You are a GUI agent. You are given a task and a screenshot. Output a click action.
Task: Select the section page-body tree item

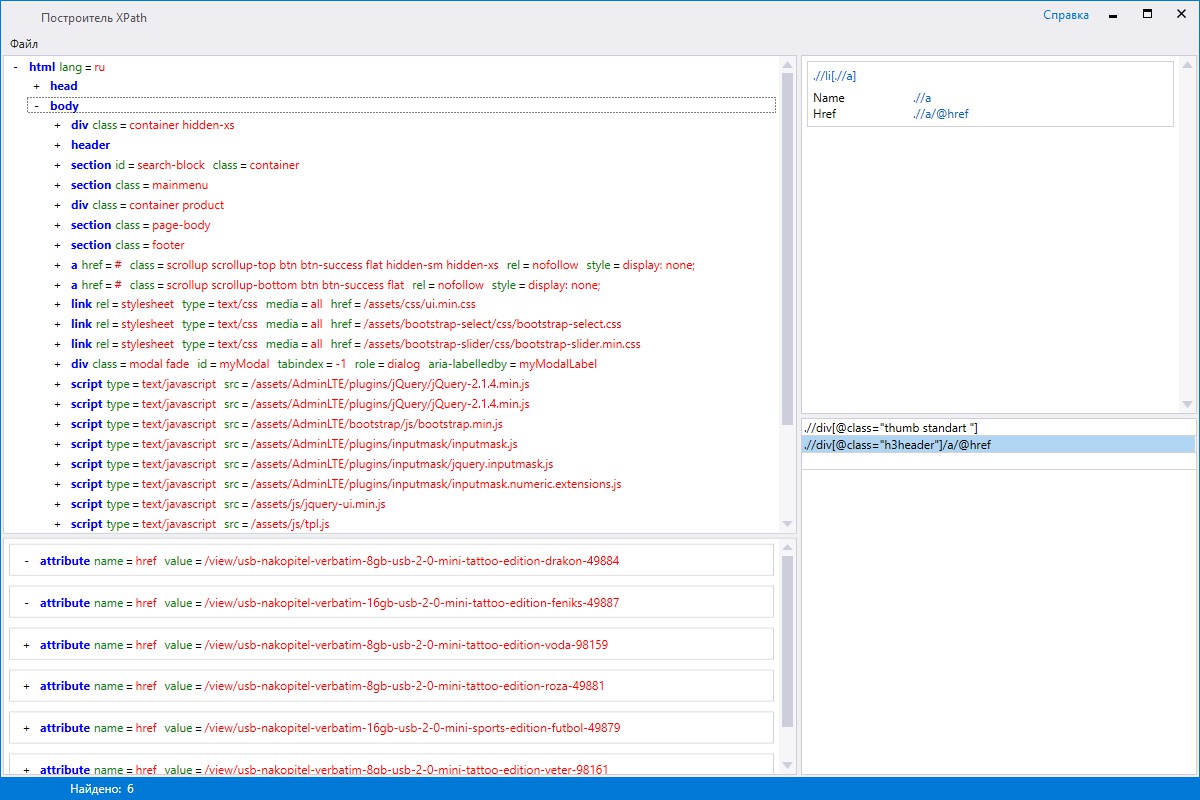point(140,225)
